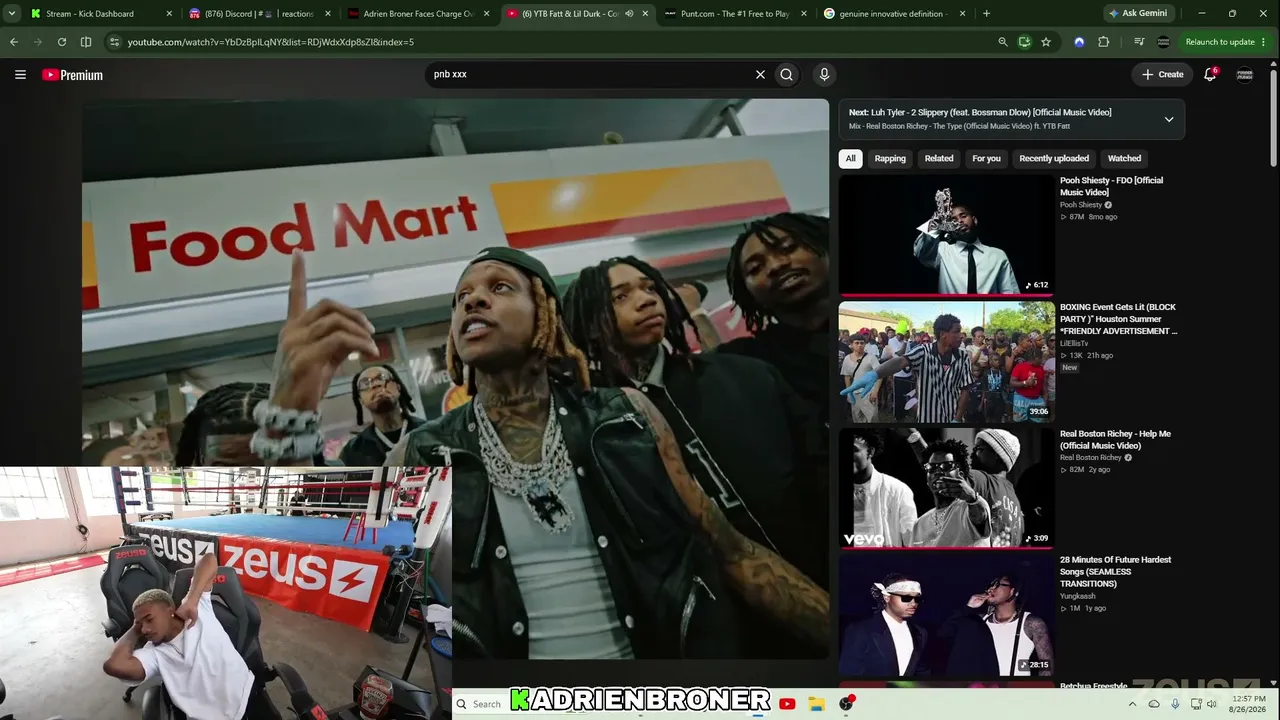Click the blue extension icon beside the bookmark star
Viewport: 1280px width, 720px height.
[x=1079, y=42]
